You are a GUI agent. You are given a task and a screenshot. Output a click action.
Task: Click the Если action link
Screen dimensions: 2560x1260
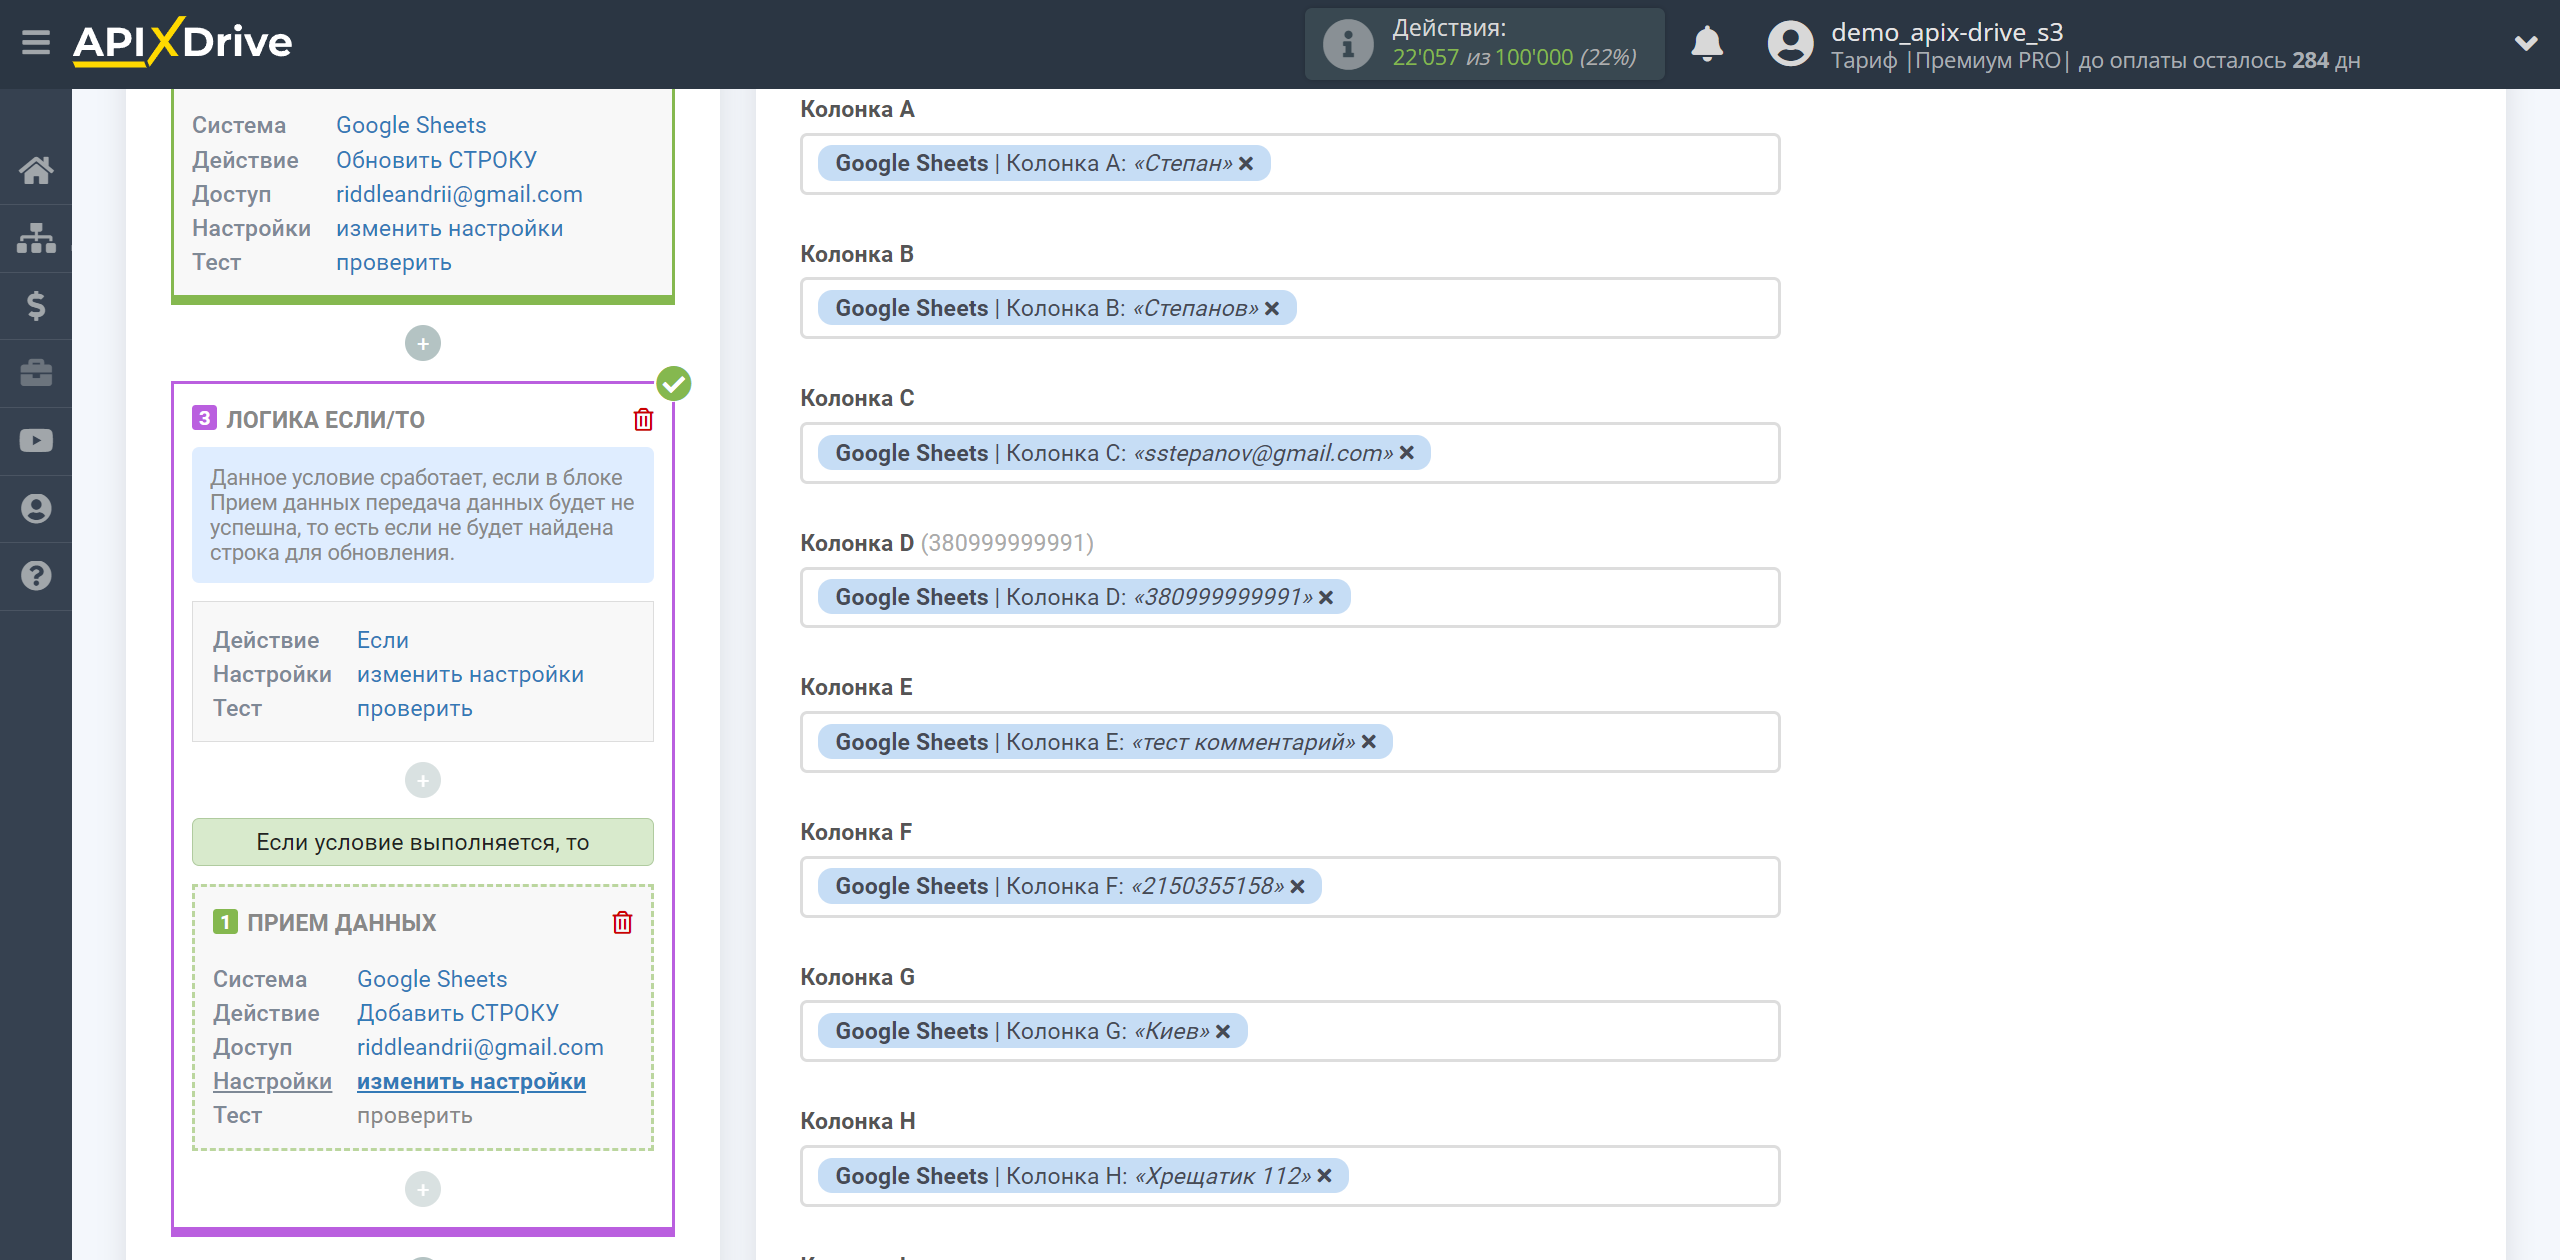point(383,640)
